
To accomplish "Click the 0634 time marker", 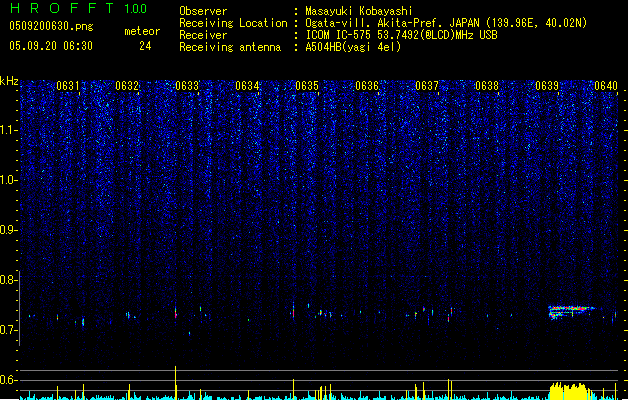I will click(x=247, y=86).
